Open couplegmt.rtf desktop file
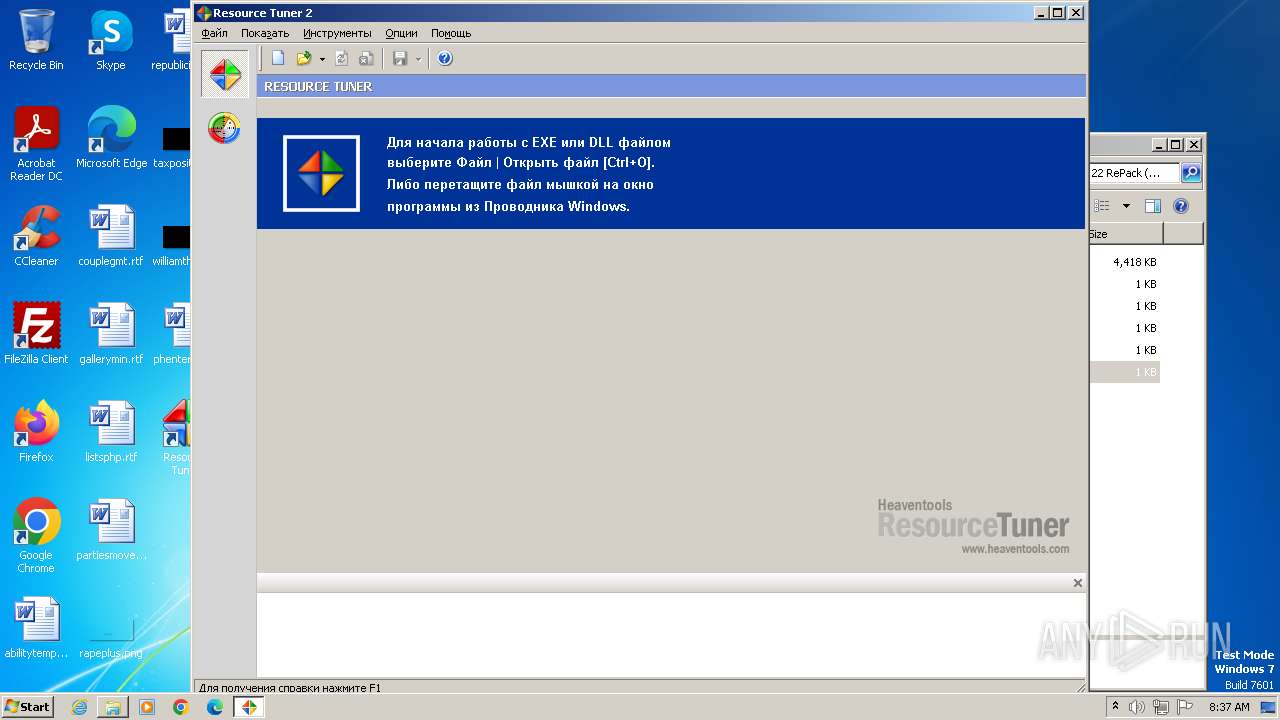The image size is (1280, 720). pyautogui.click(x=111, y=236)
